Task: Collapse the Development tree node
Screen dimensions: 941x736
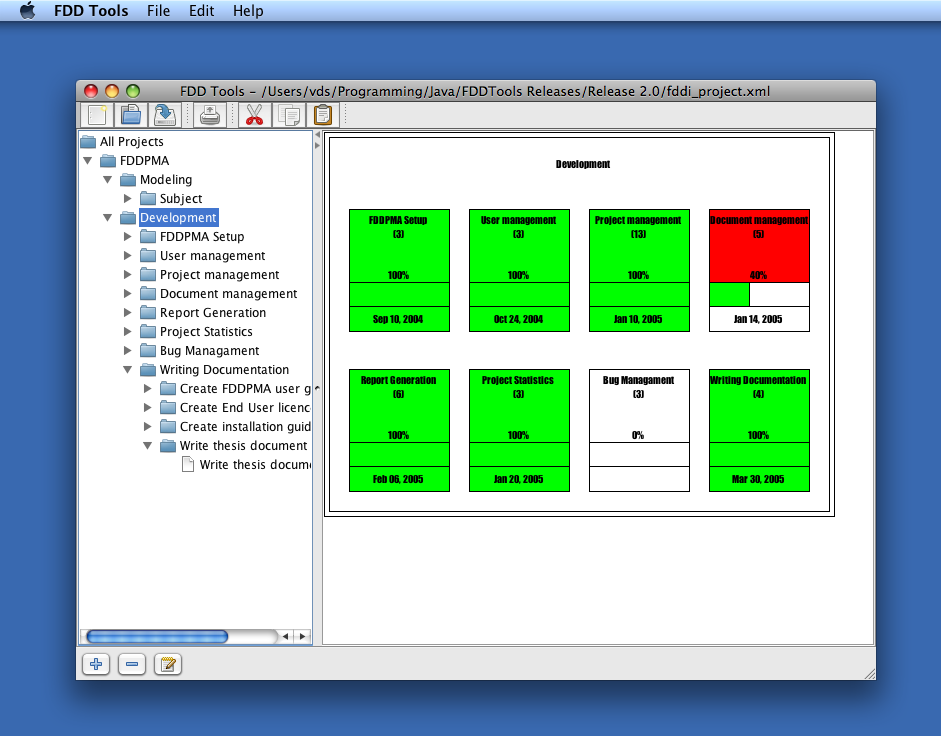Action: tap(107, 217)
